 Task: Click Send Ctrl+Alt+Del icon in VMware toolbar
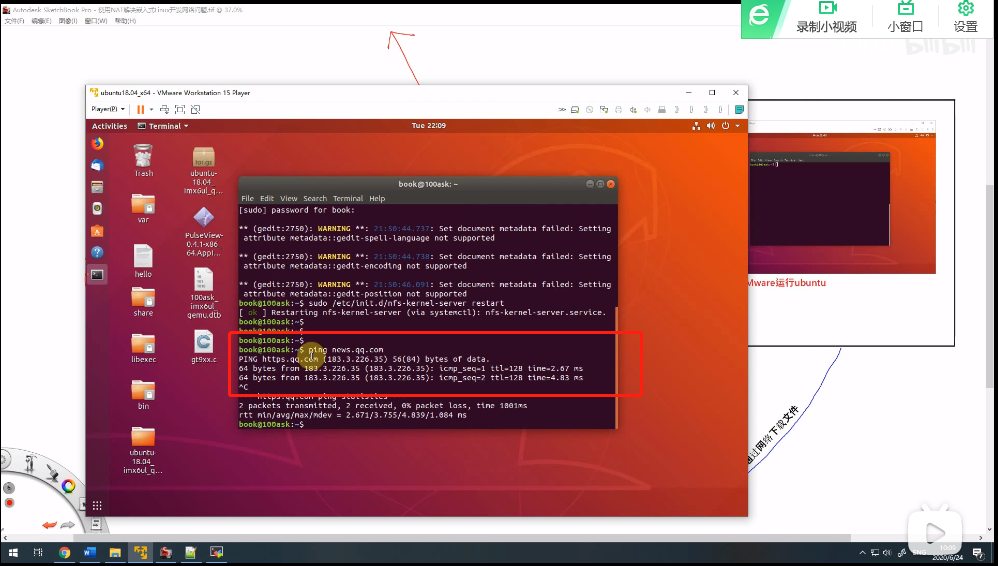click(164, 110)
